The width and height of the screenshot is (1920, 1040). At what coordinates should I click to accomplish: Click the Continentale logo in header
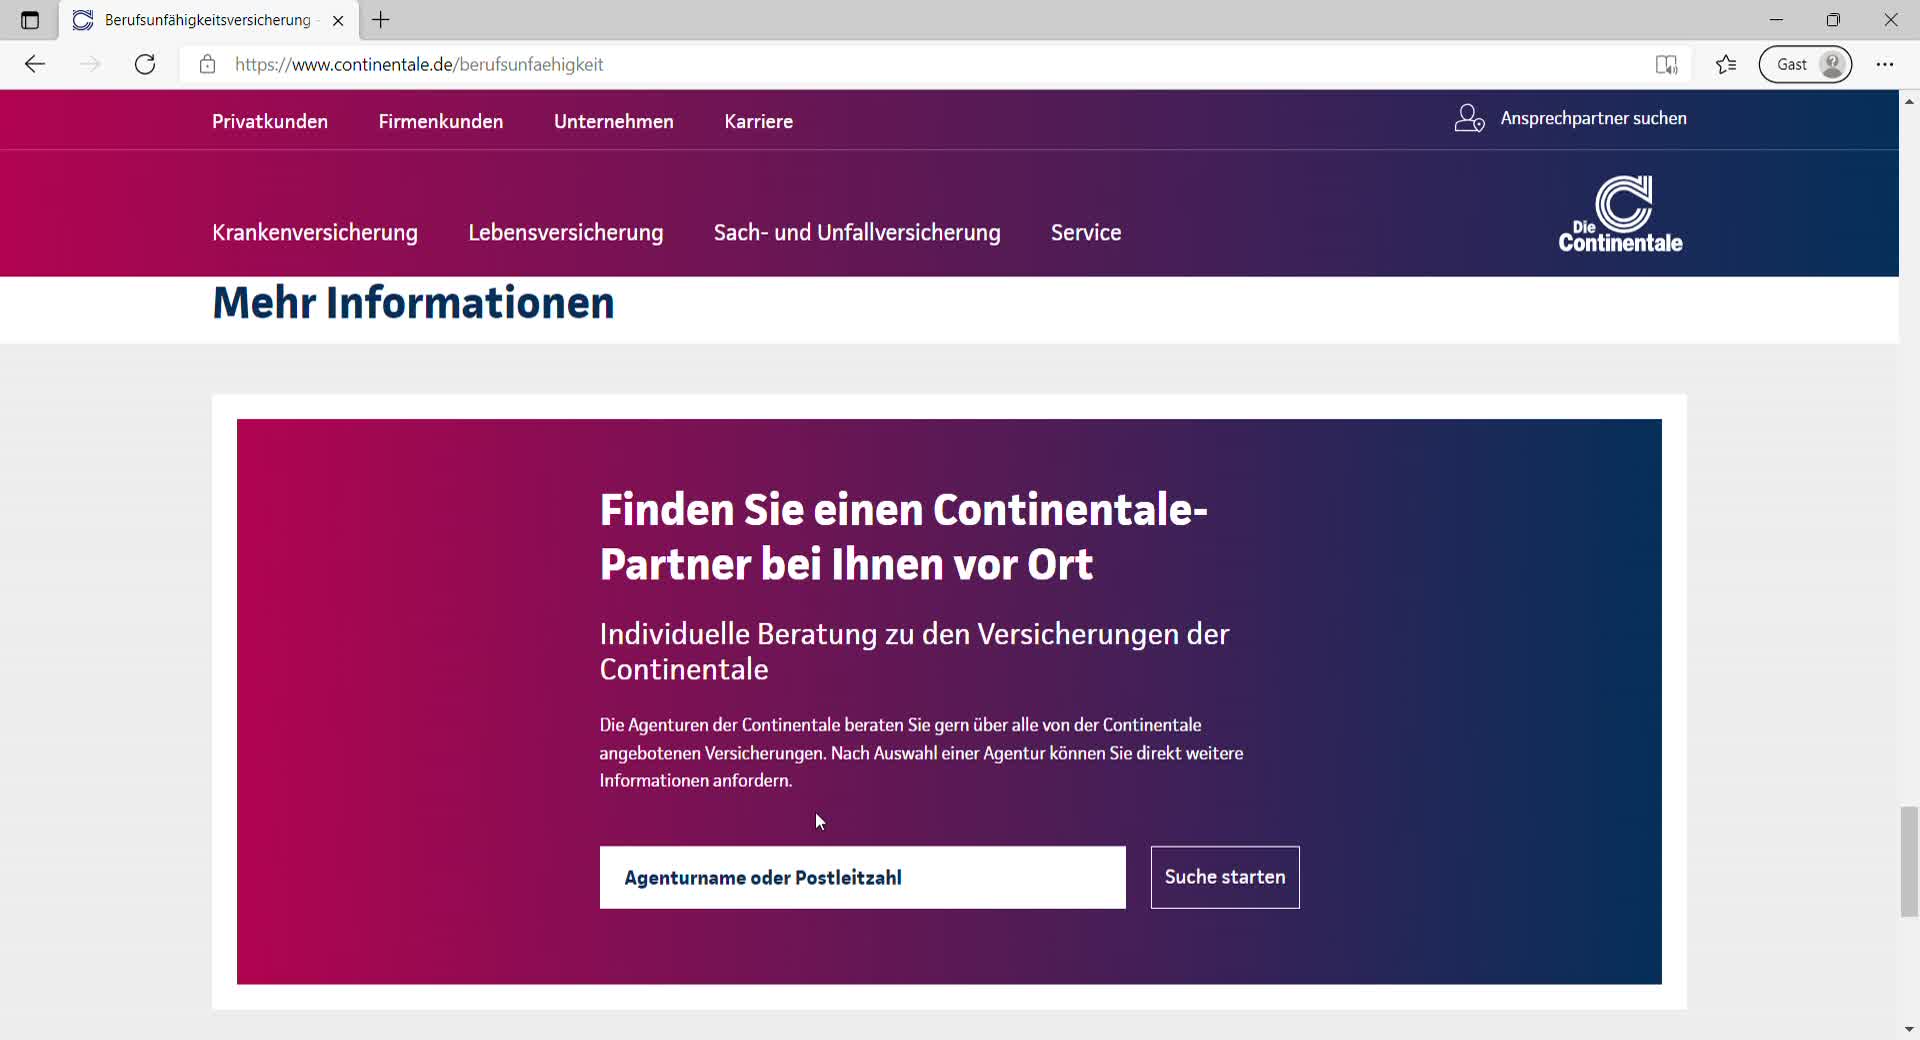click(x=1620, y=214)
